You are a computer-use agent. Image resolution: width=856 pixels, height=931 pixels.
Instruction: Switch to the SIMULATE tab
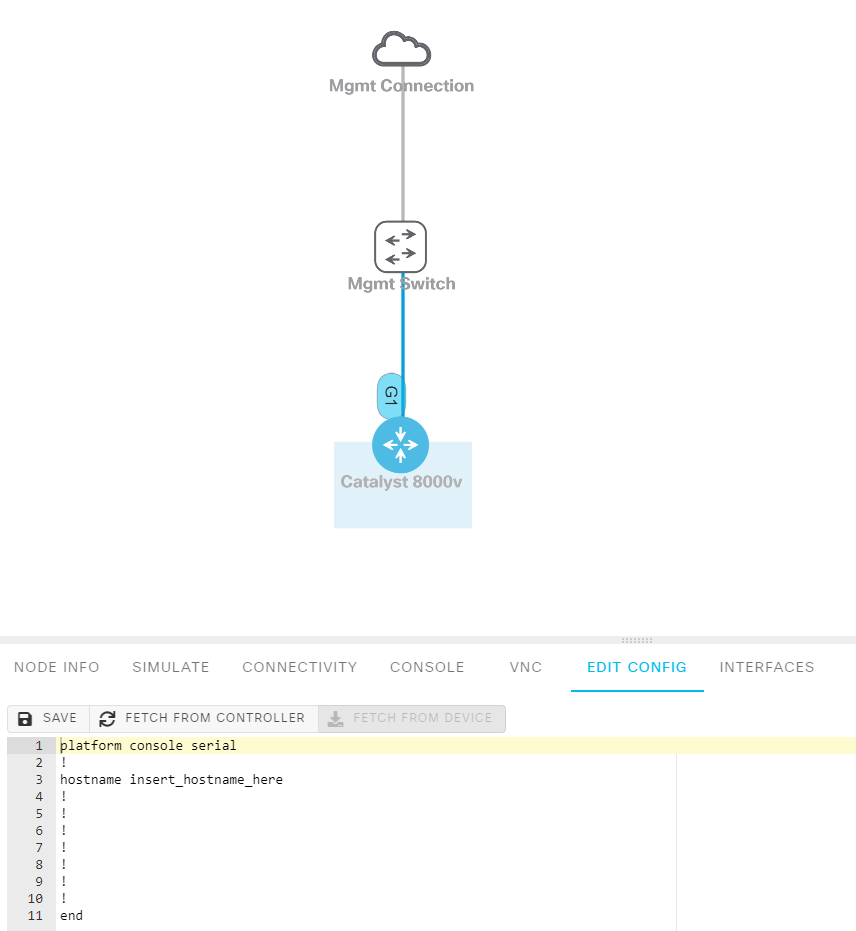coord(171,667)
